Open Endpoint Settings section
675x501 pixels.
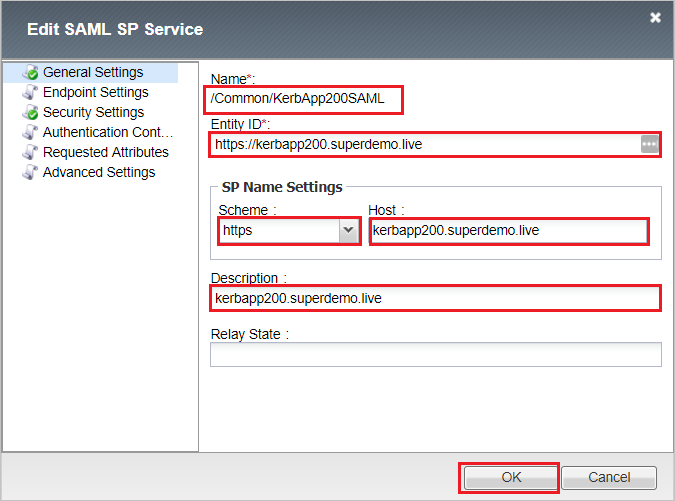pos(96,92)
